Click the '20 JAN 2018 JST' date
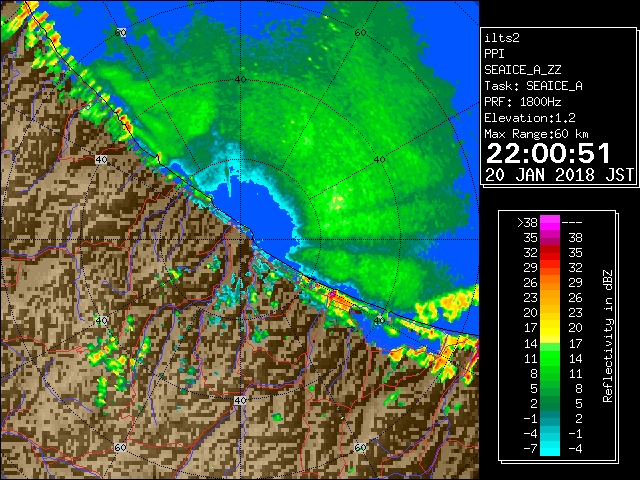This screenshot has width=640, height=480. coord(559,175)
